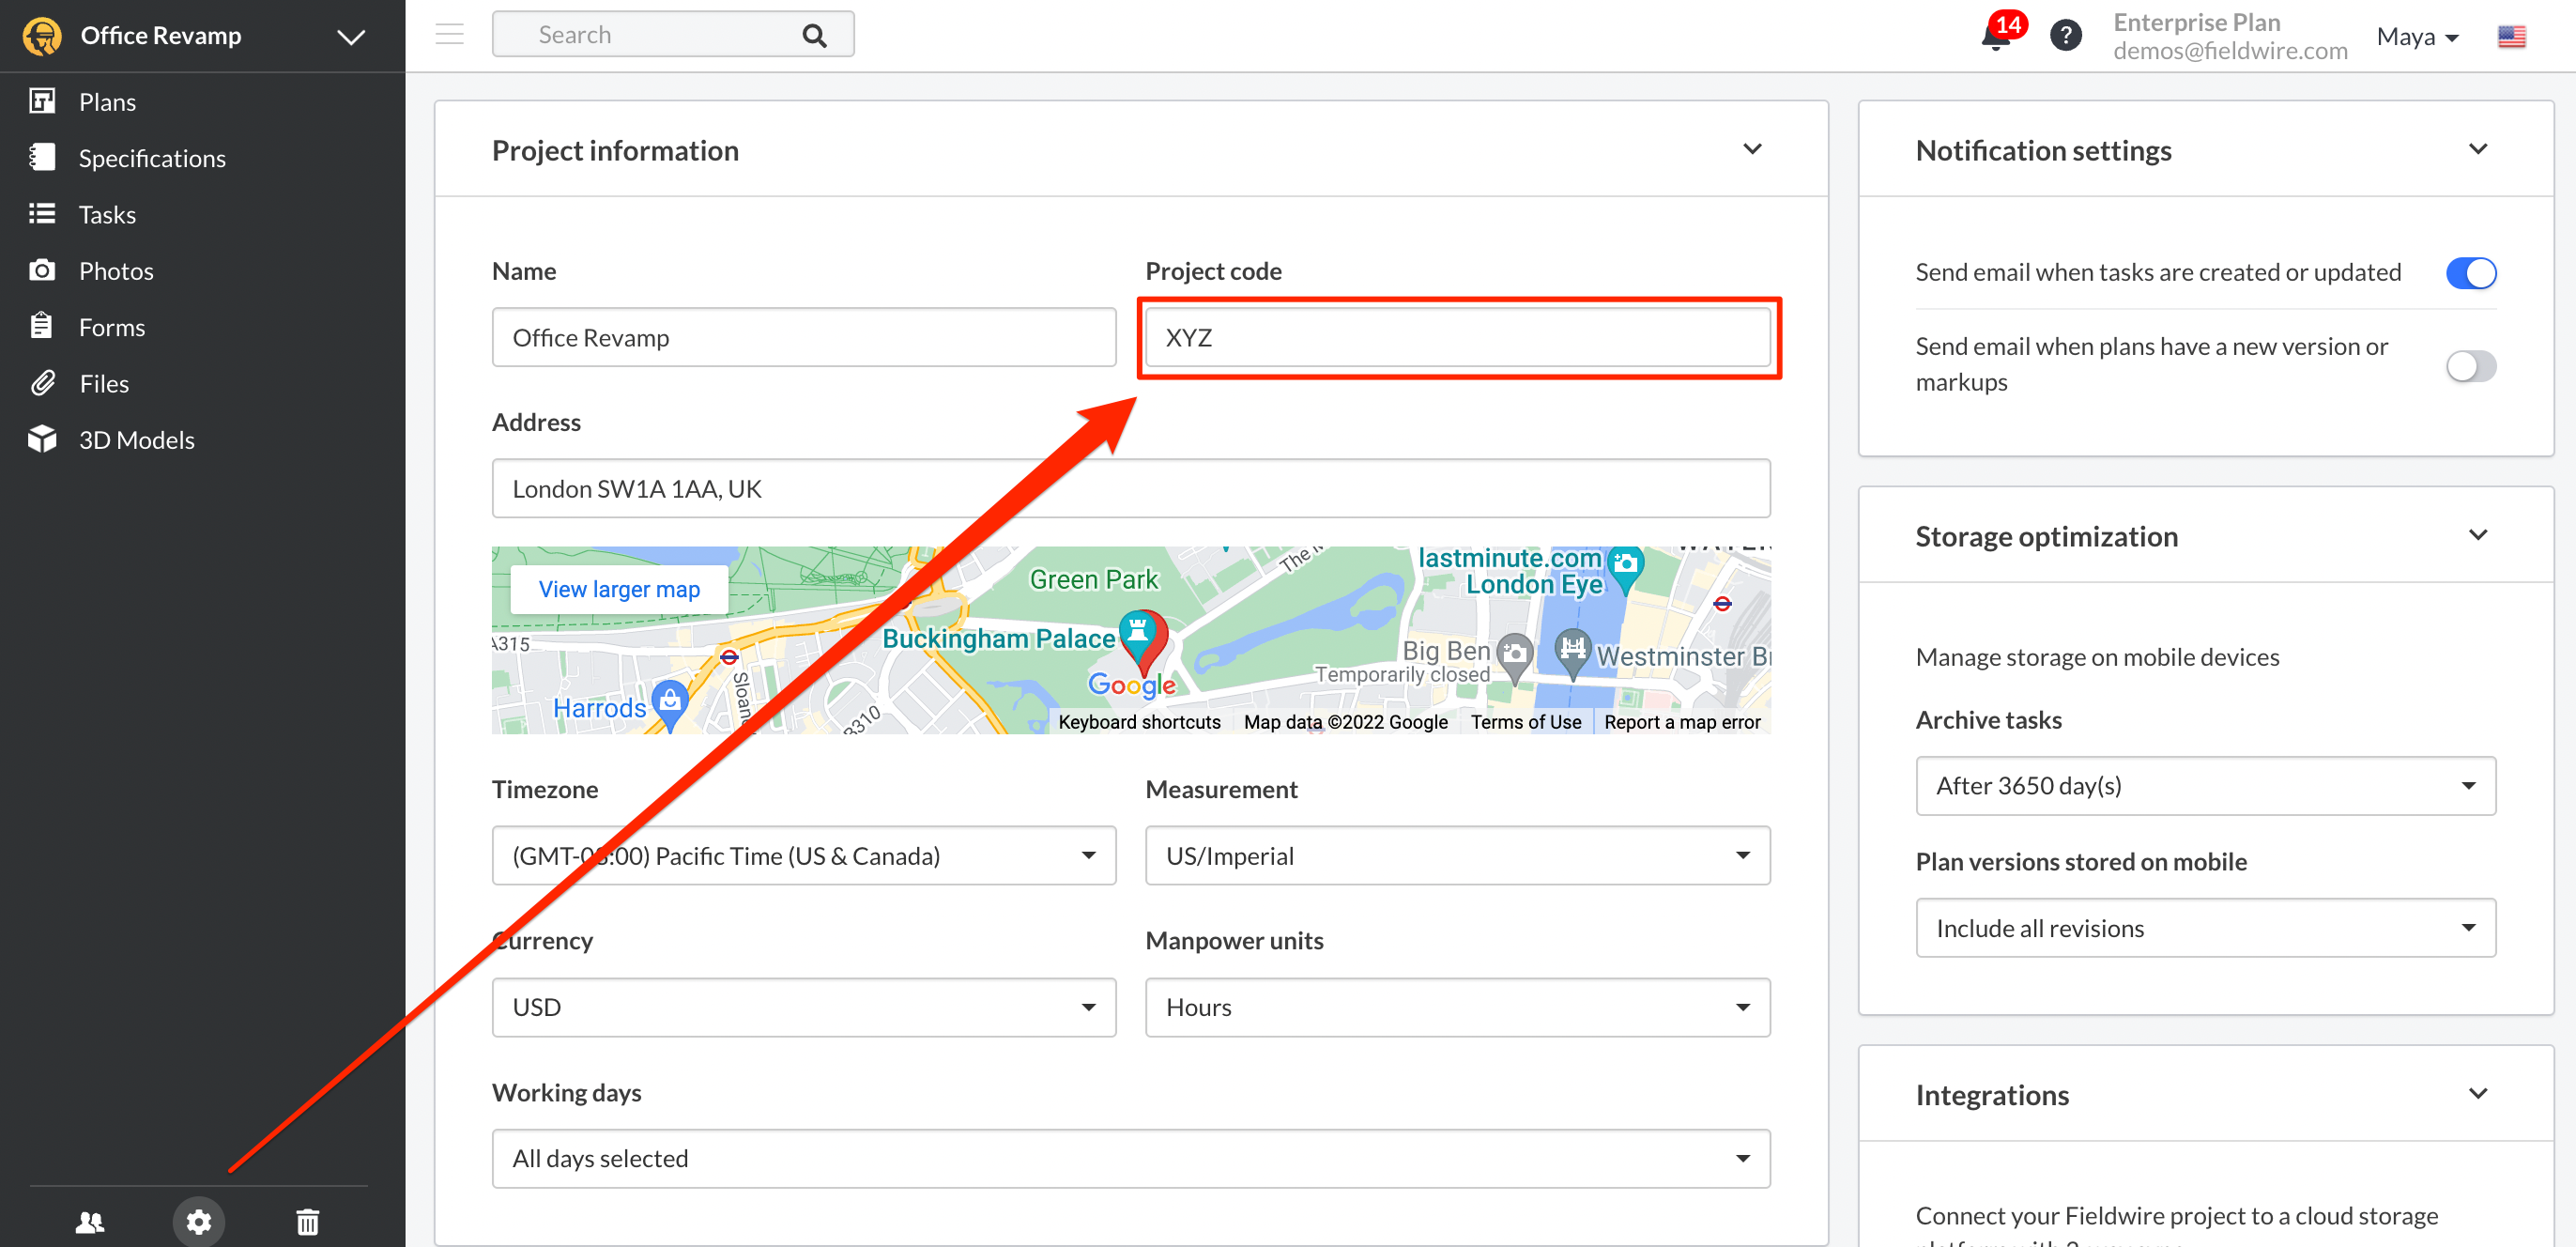Click the search magnifier icon
The image size is (2576, 1247).
click(x=815, y=35)
